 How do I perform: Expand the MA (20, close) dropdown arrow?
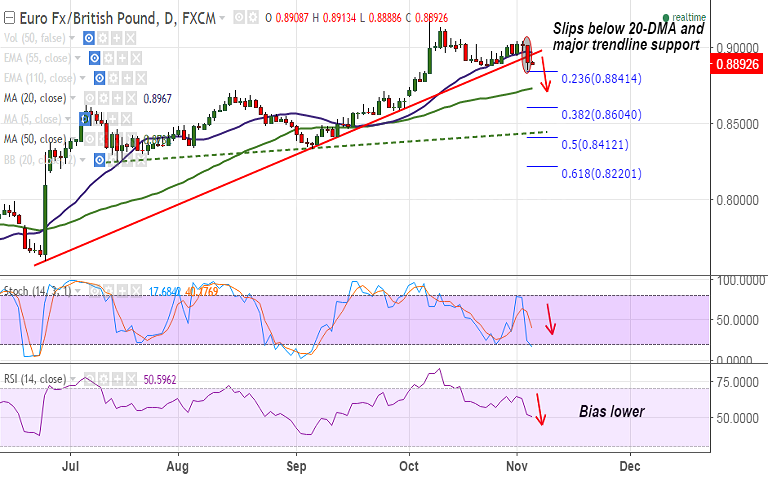73,98
